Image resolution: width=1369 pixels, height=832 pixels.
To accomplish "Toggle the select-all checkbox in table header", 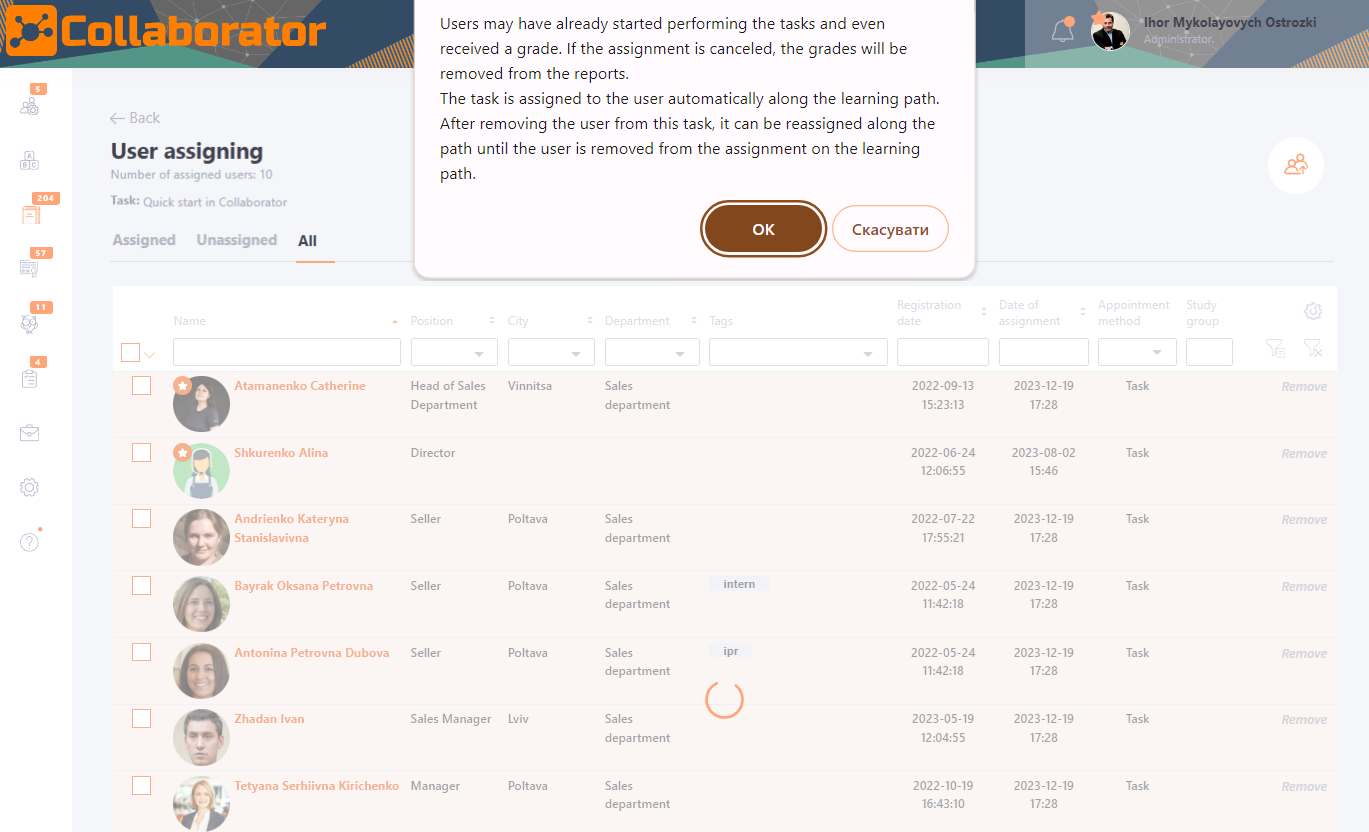I will (x=129, y=352).
